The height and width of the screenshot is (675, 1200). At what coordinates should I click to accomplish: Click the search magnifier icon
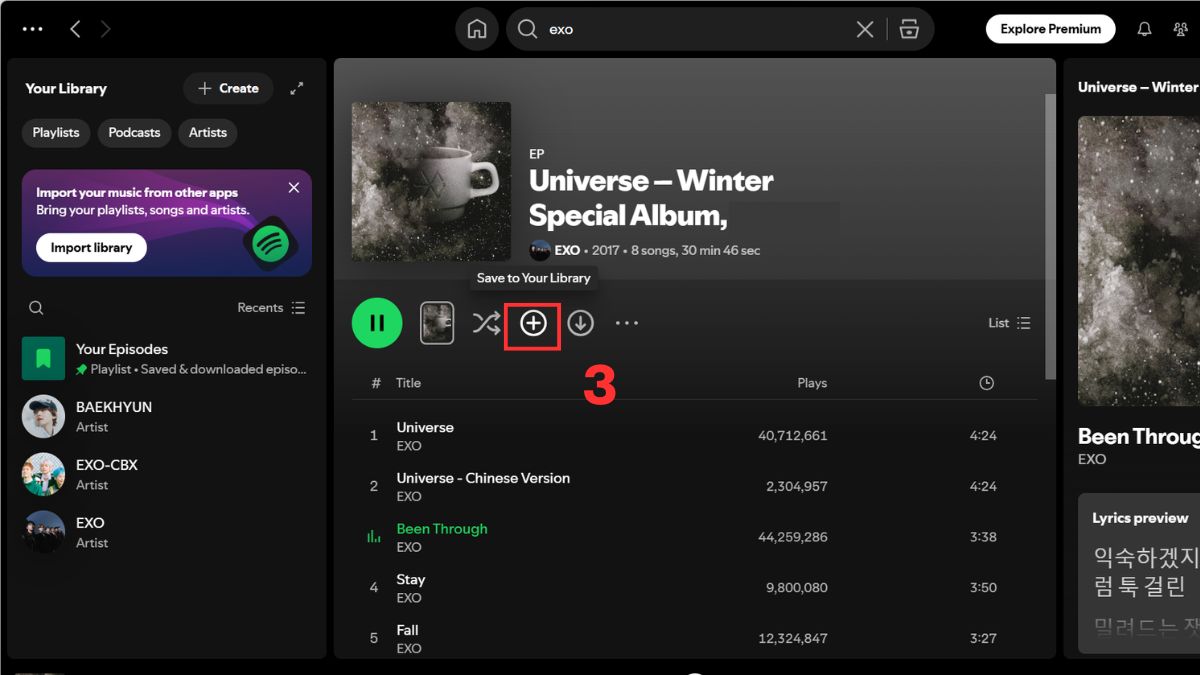tap(527, 29)
